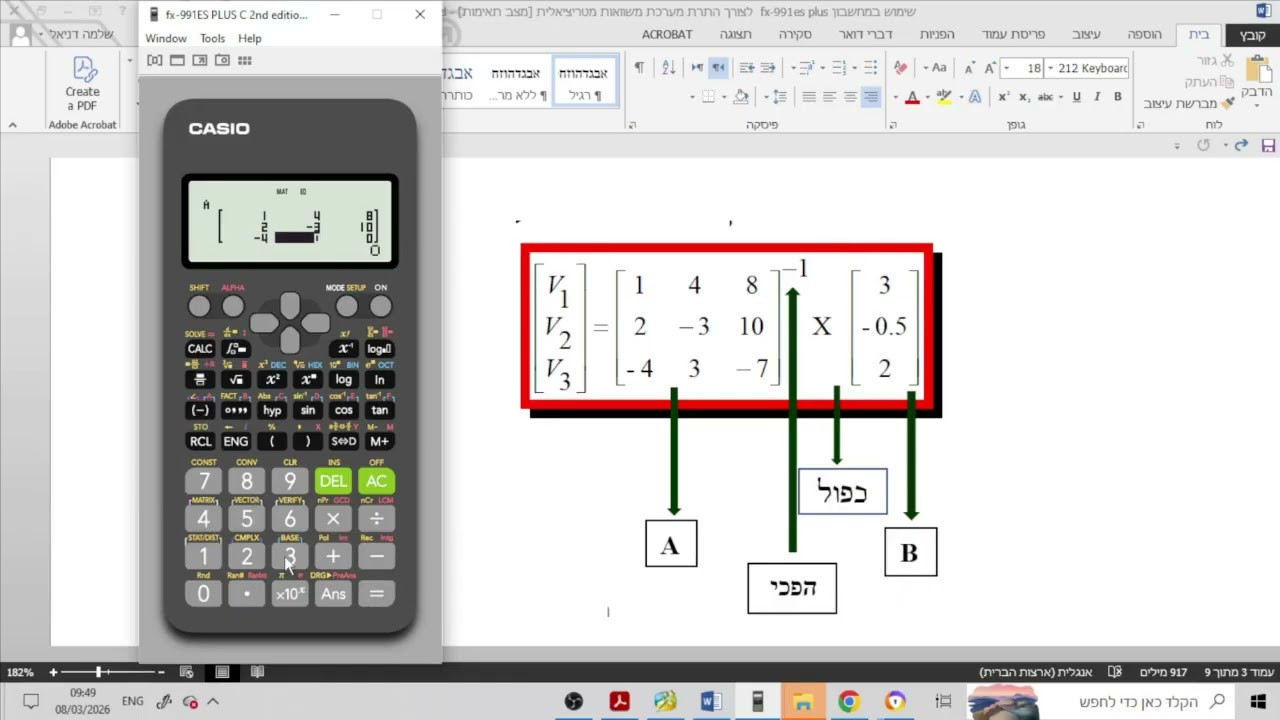Open the calculator Window menu
The height and width of the screenshot is (720, 1280).
coord(166,38)
